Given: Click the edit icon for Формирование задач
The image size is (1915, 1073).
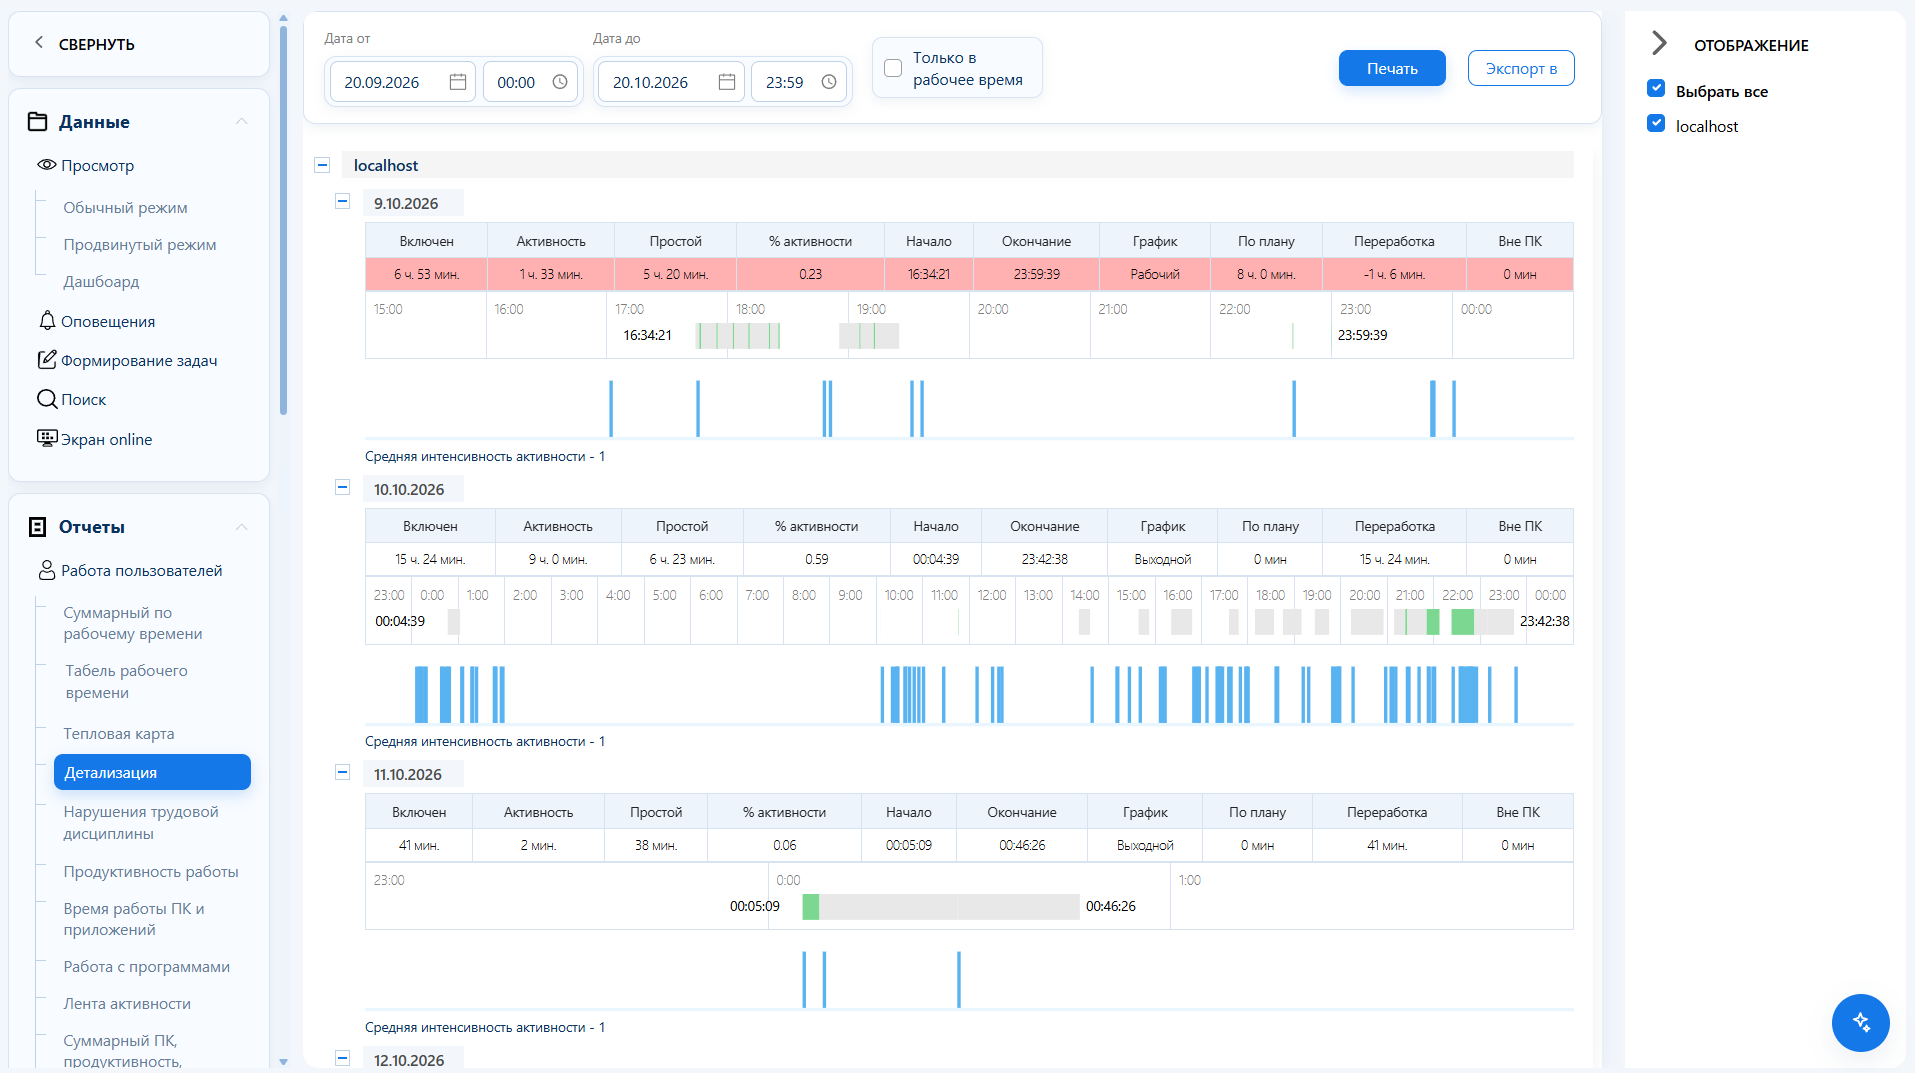Looking at the screenshot, I should point(47,360).
